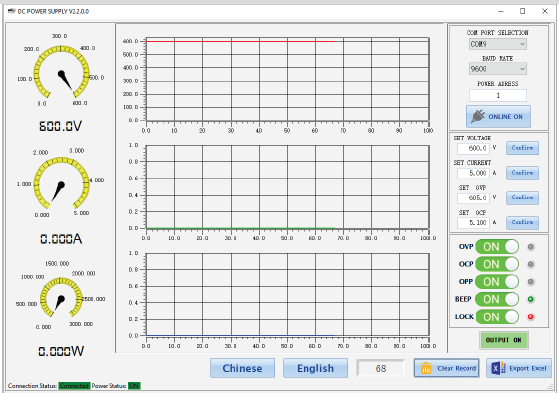Confirm the set voltage value

point(522,148)
